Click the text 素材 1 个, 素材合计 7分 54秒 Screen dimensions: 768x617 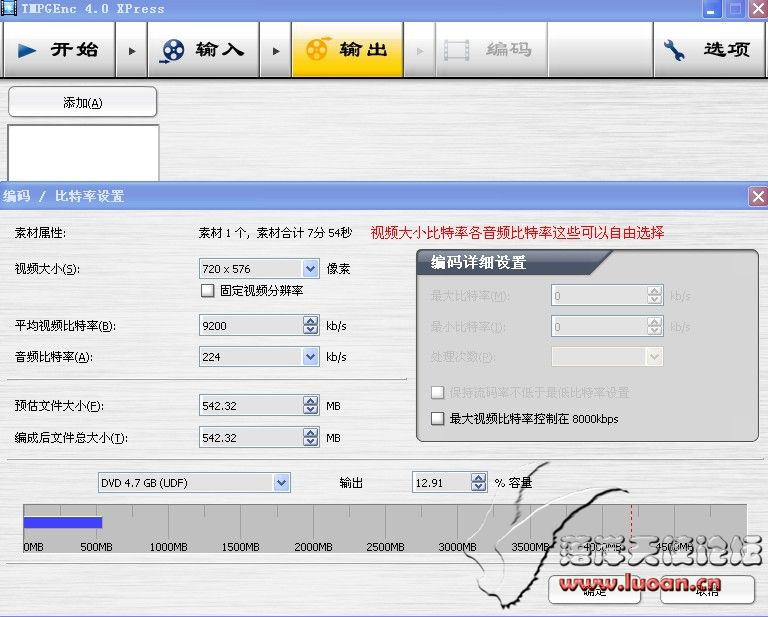[x=275, y=233]
